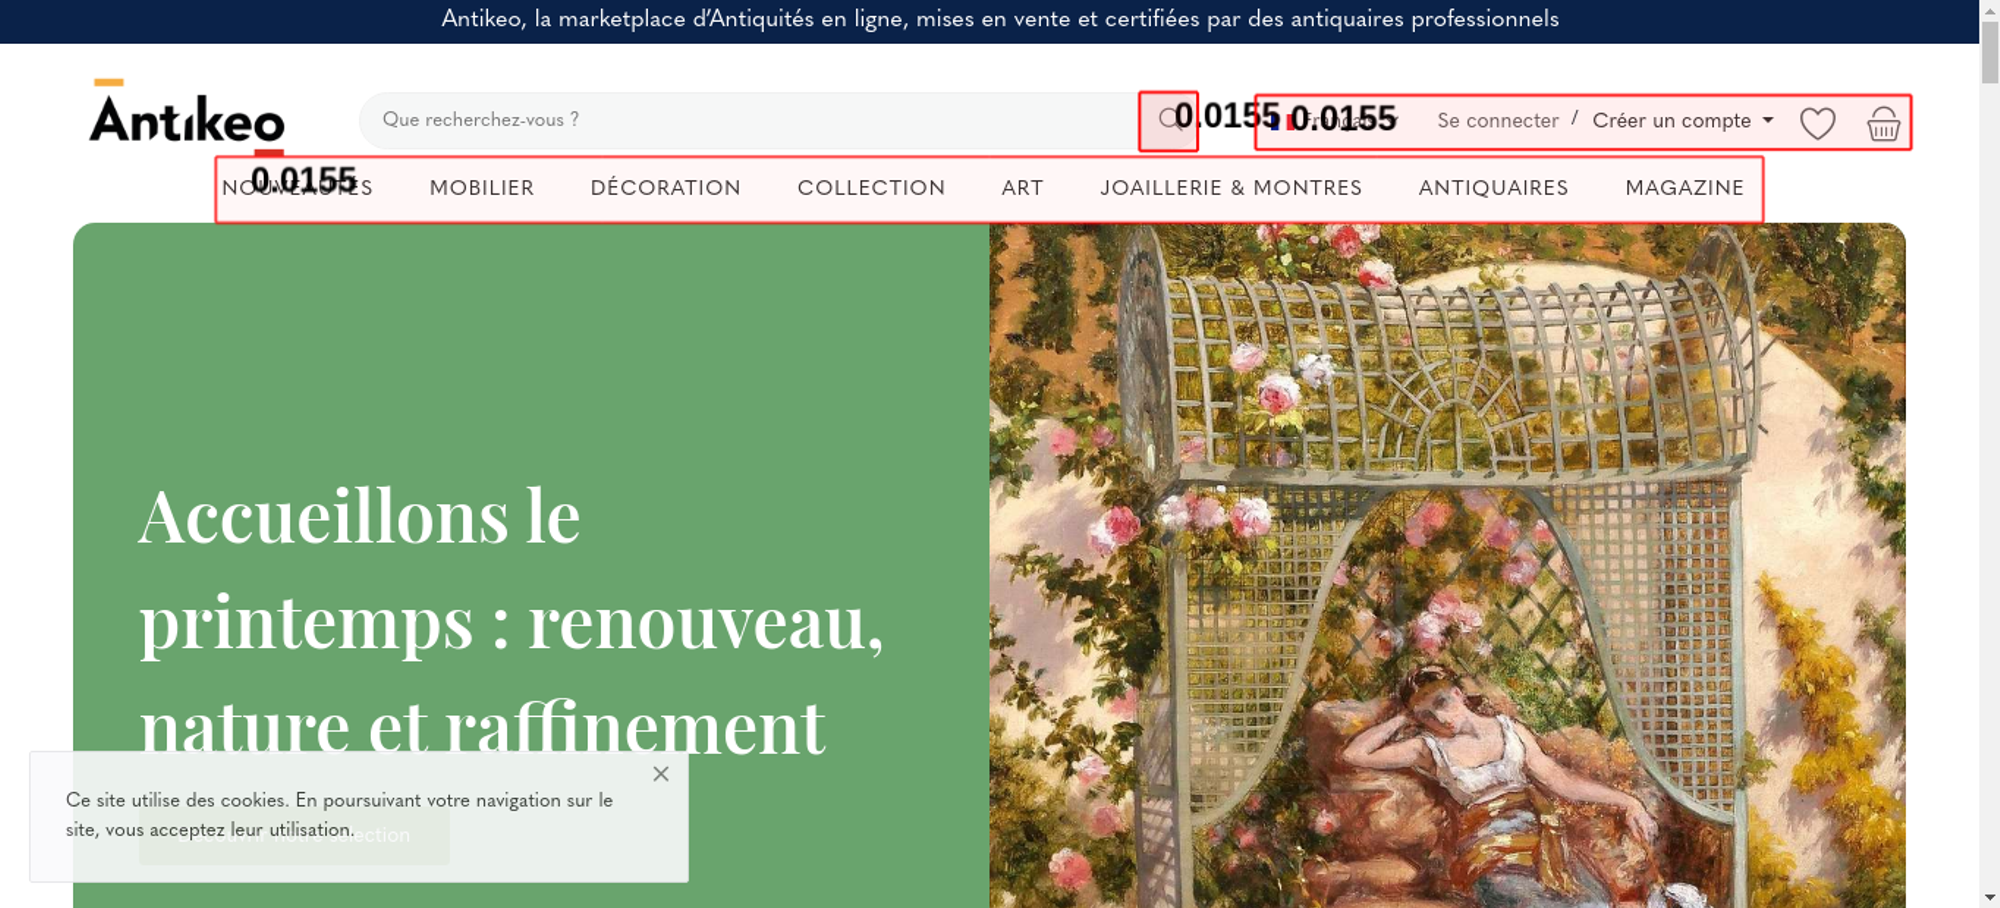The image size is (2000, 908).
Task: Close the cookie notice
Action: (x=660, y=774)
